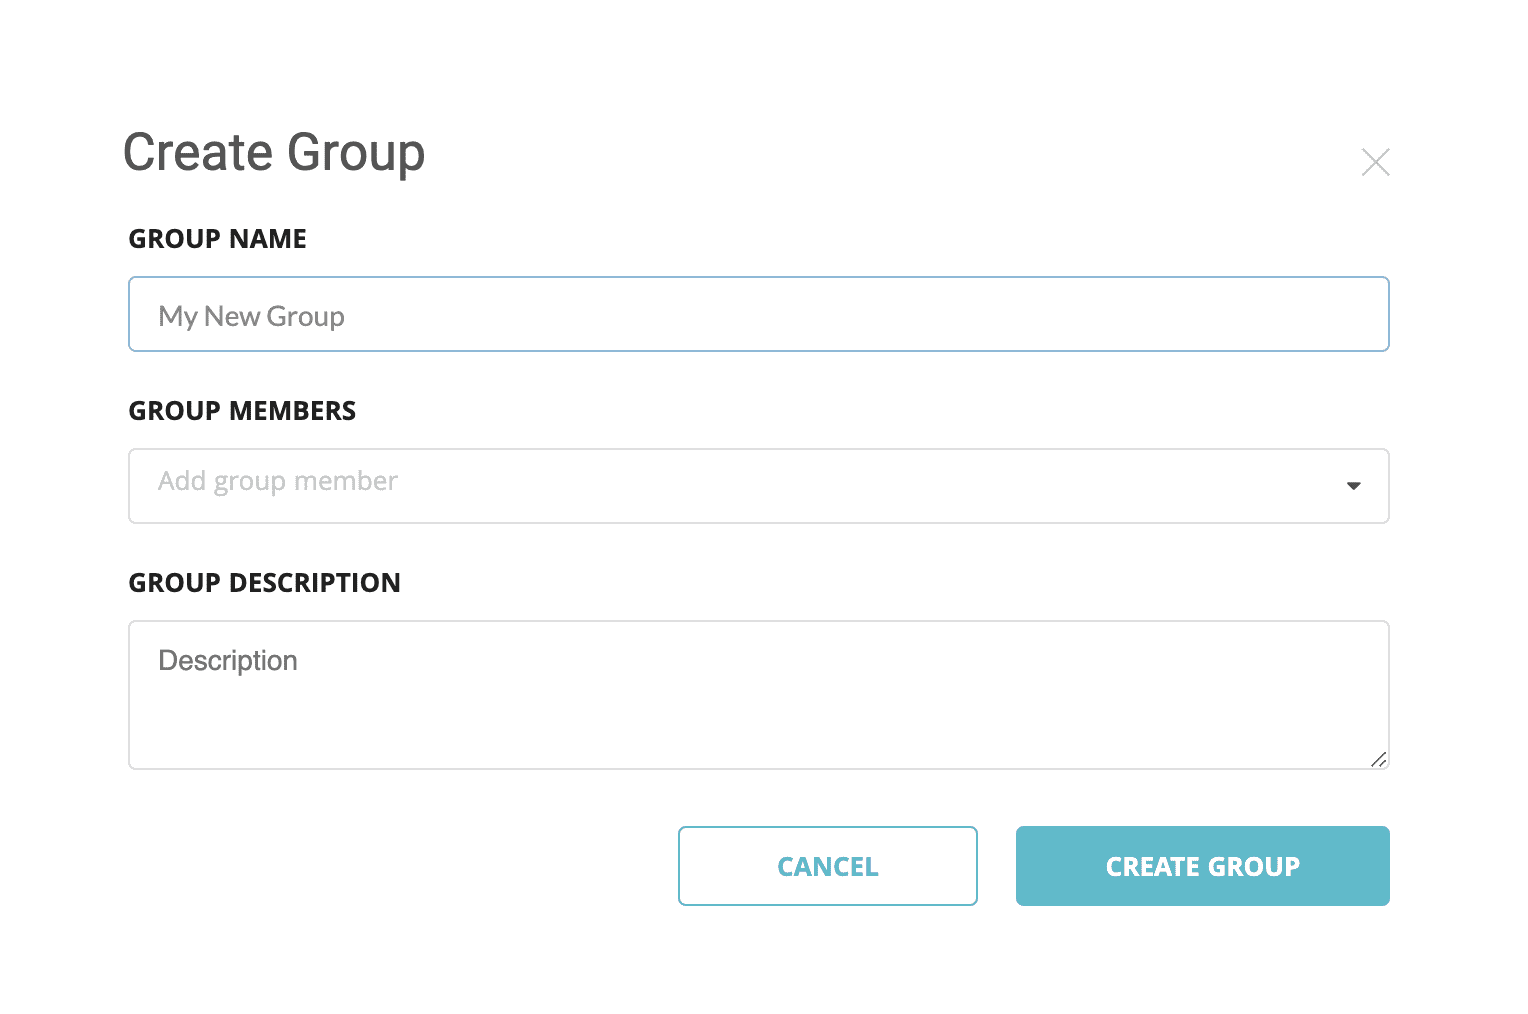This screenshot has width=1528, height=1014.
Task: Open the Add group member dropdown
Action: click(759, 486)
